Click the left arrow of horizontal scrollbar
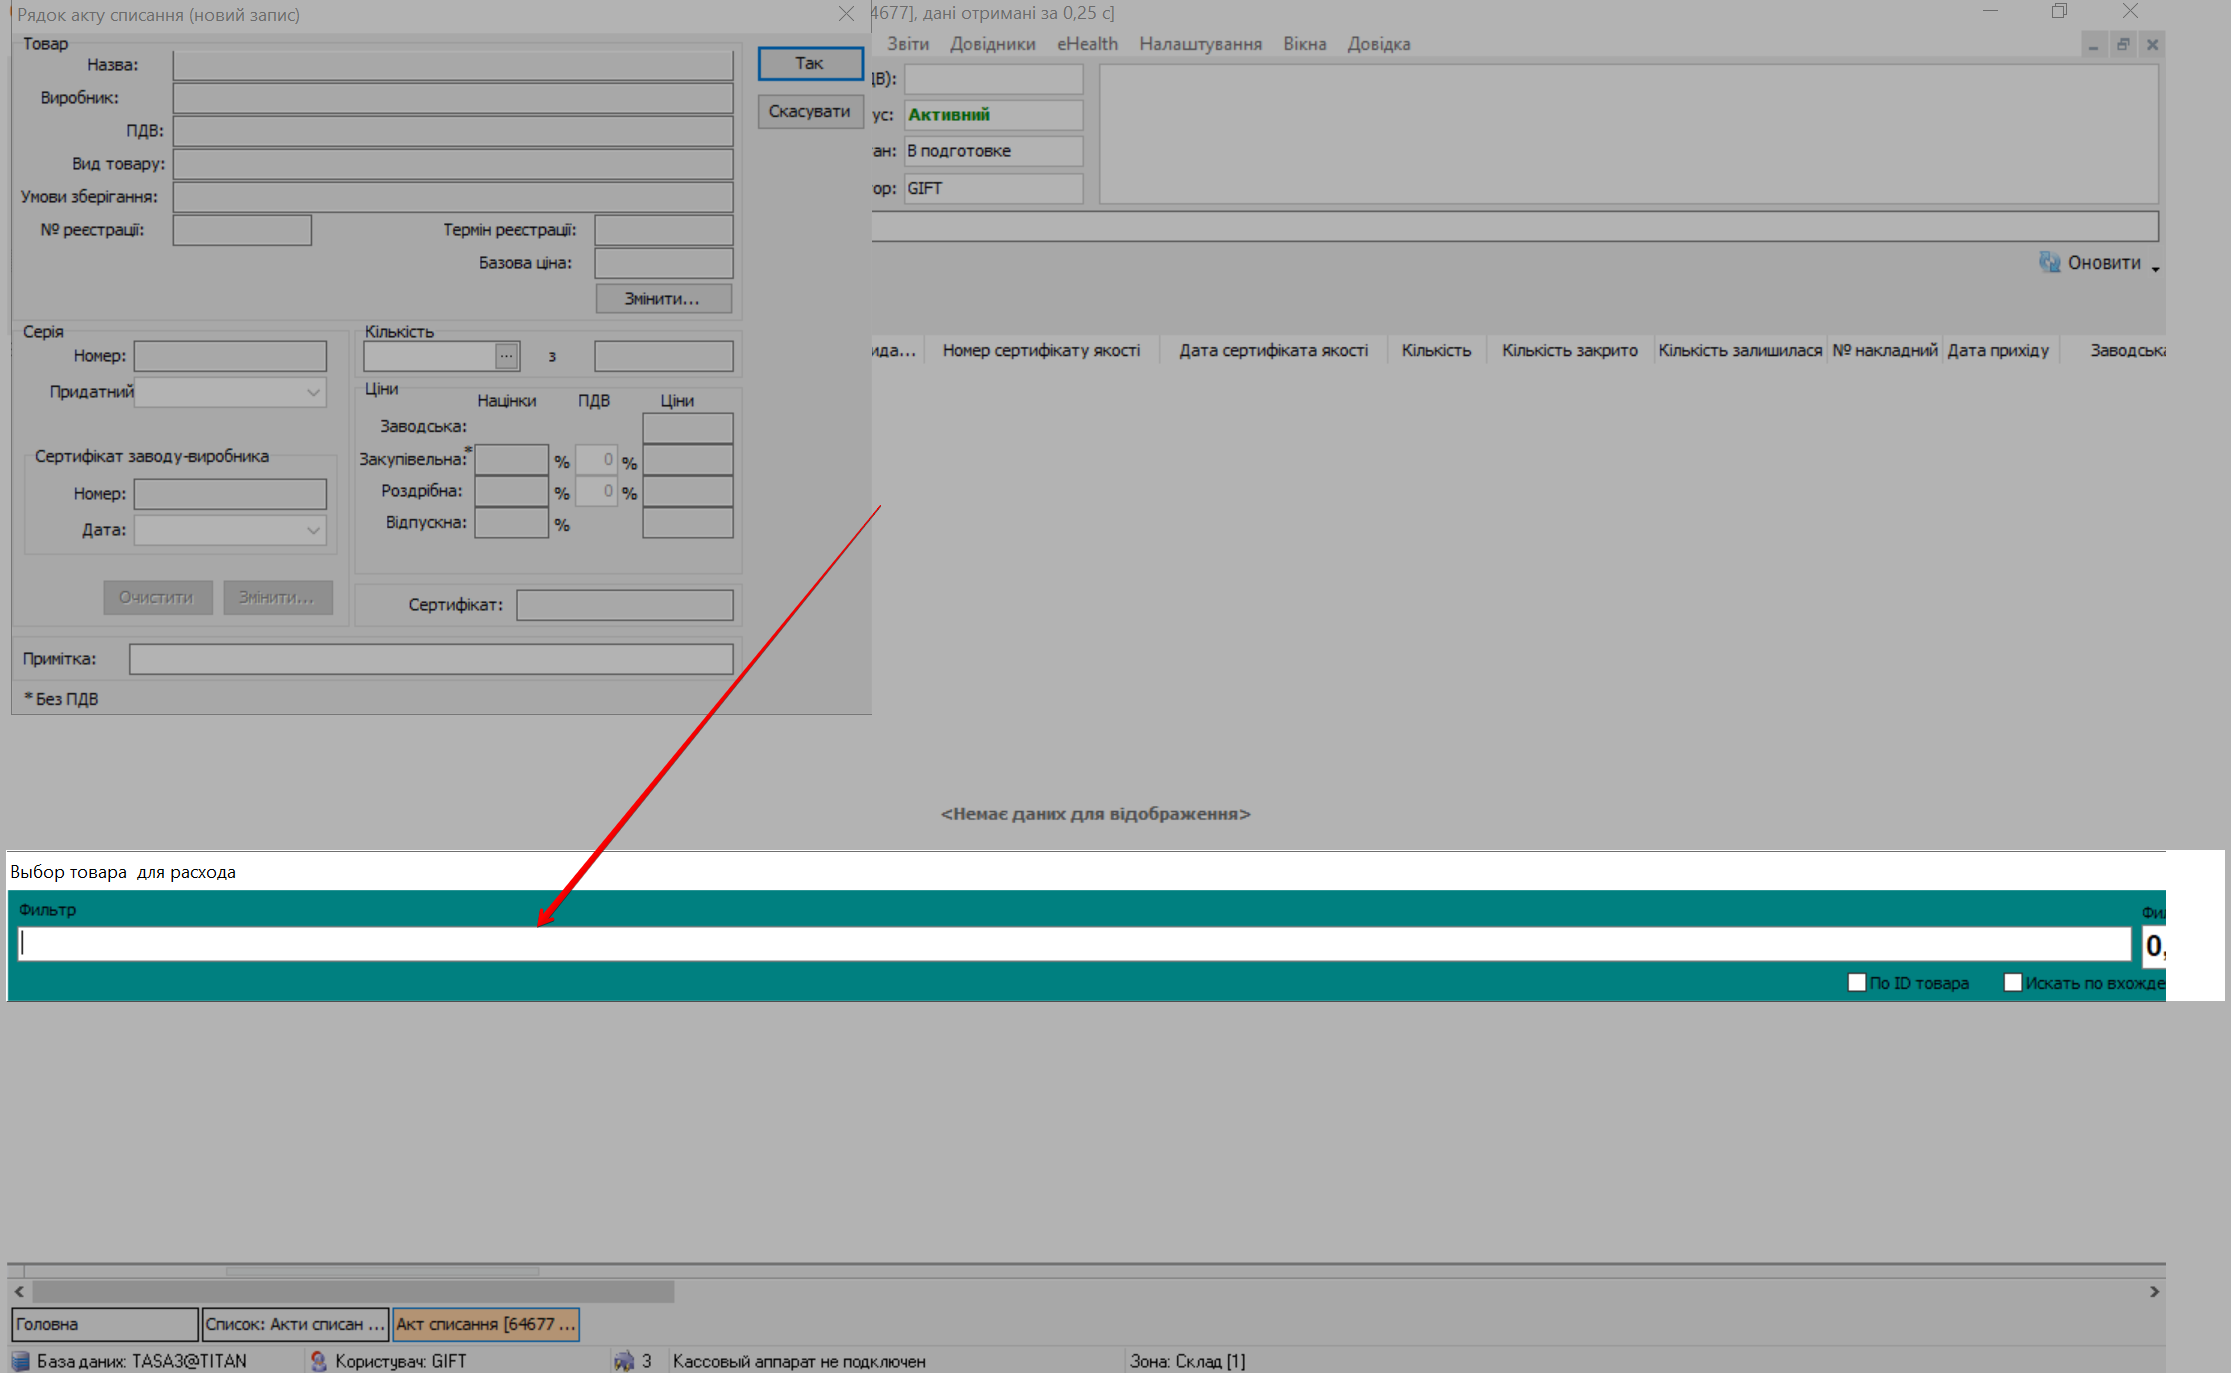 [19, 1291]
